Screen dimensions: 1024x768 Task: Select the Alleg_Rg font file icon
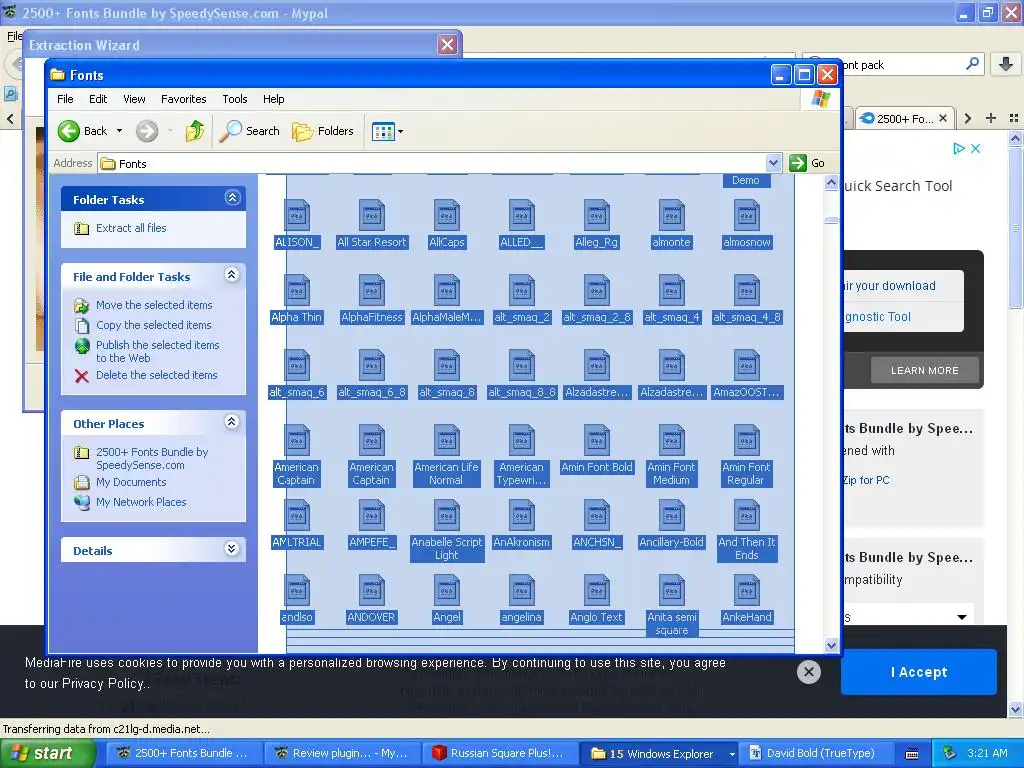coord(596,216)
